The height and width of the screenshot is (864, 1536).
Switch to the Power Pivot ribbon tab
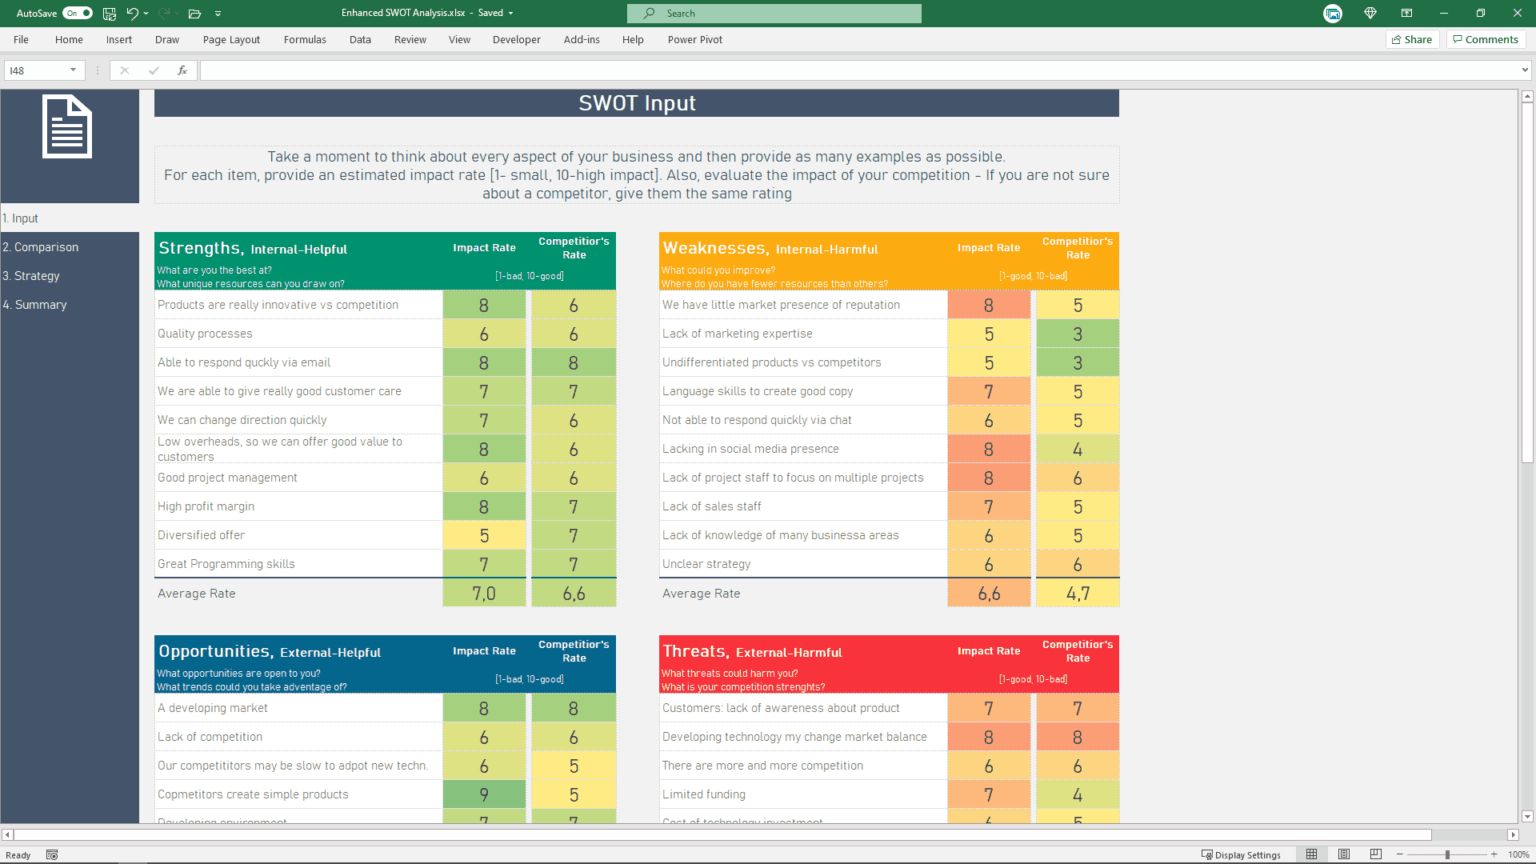pyautogui.click(x=694, y=39)
